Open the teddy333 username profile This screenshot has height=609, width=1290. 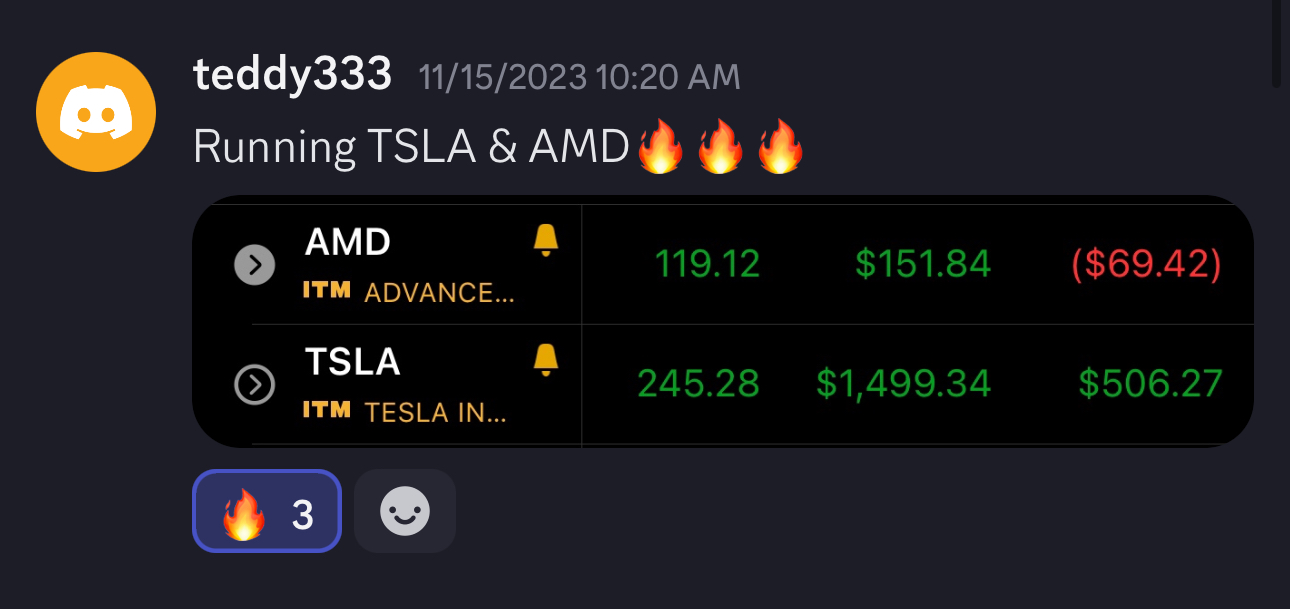coord(292,76)
